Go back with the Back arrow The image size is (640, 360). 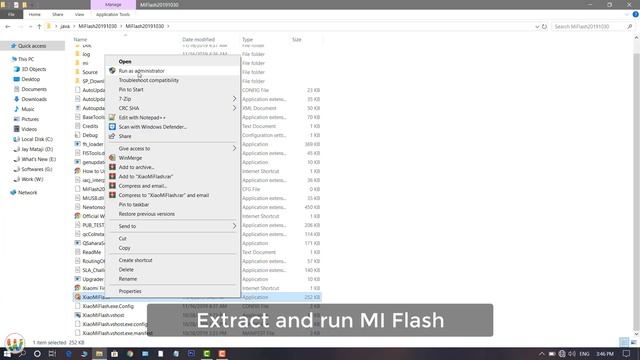[x=8, y=27]
